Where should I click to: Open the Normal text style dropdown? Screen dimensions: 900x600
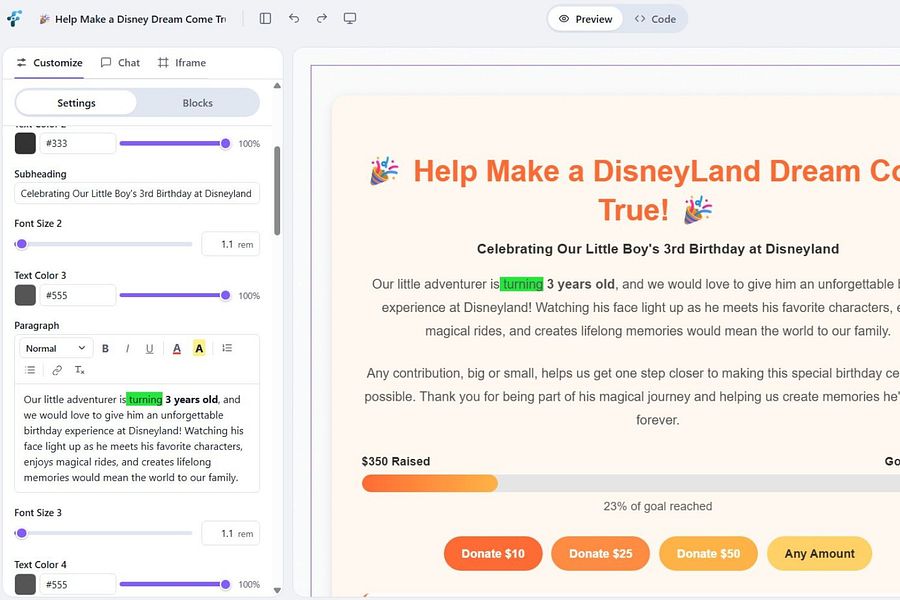click(x=55, y=349)
